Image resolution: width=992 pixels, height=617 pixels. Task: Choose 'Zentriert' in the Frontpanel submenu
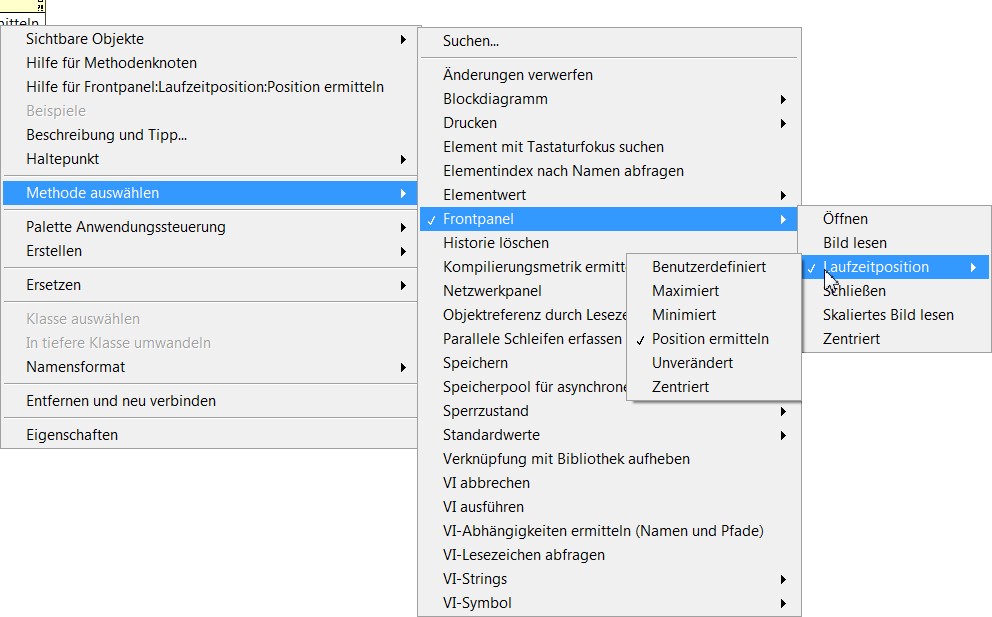coord(851,339)
